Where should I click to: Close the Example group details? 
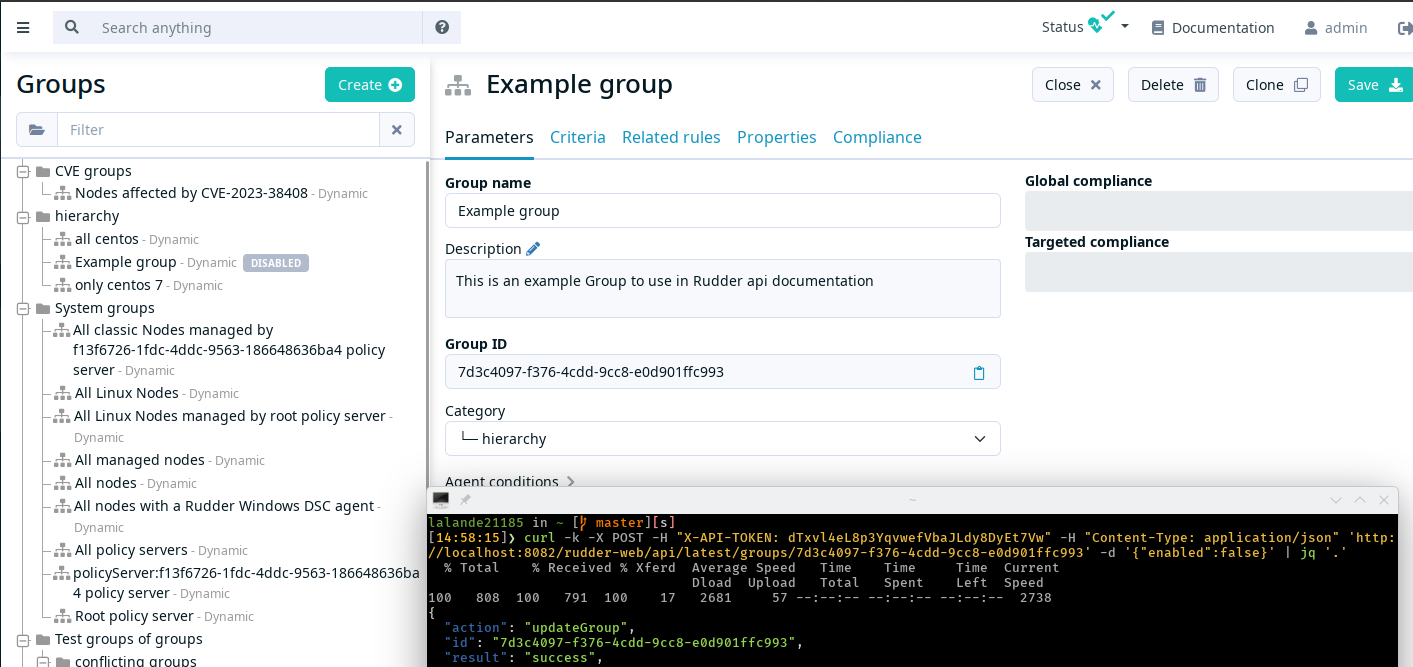tap(1073, 85)
